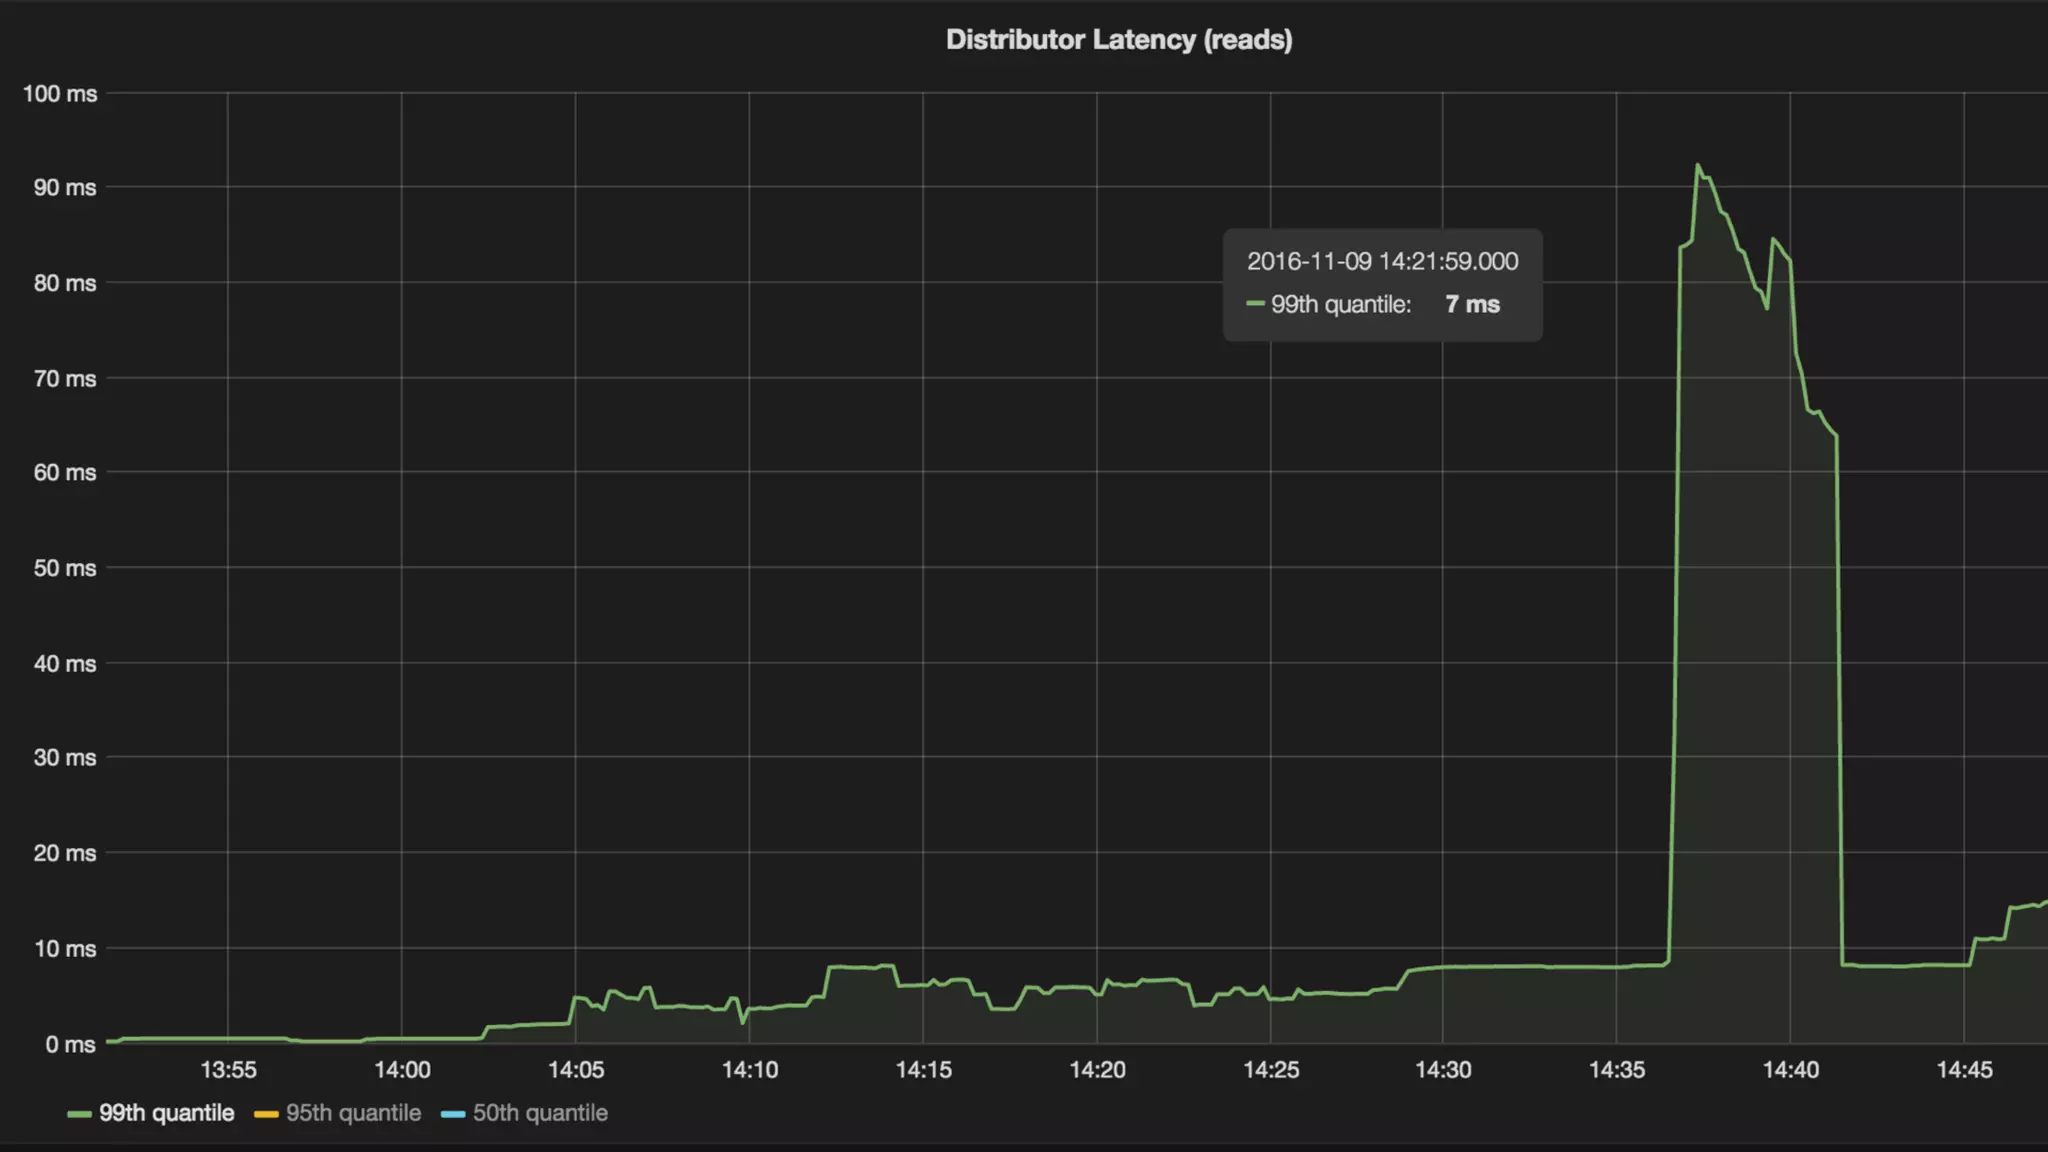Click the 100 ms y-axis label
The height and width of the screenshot is (1152, 2048).
click(60, 94)
